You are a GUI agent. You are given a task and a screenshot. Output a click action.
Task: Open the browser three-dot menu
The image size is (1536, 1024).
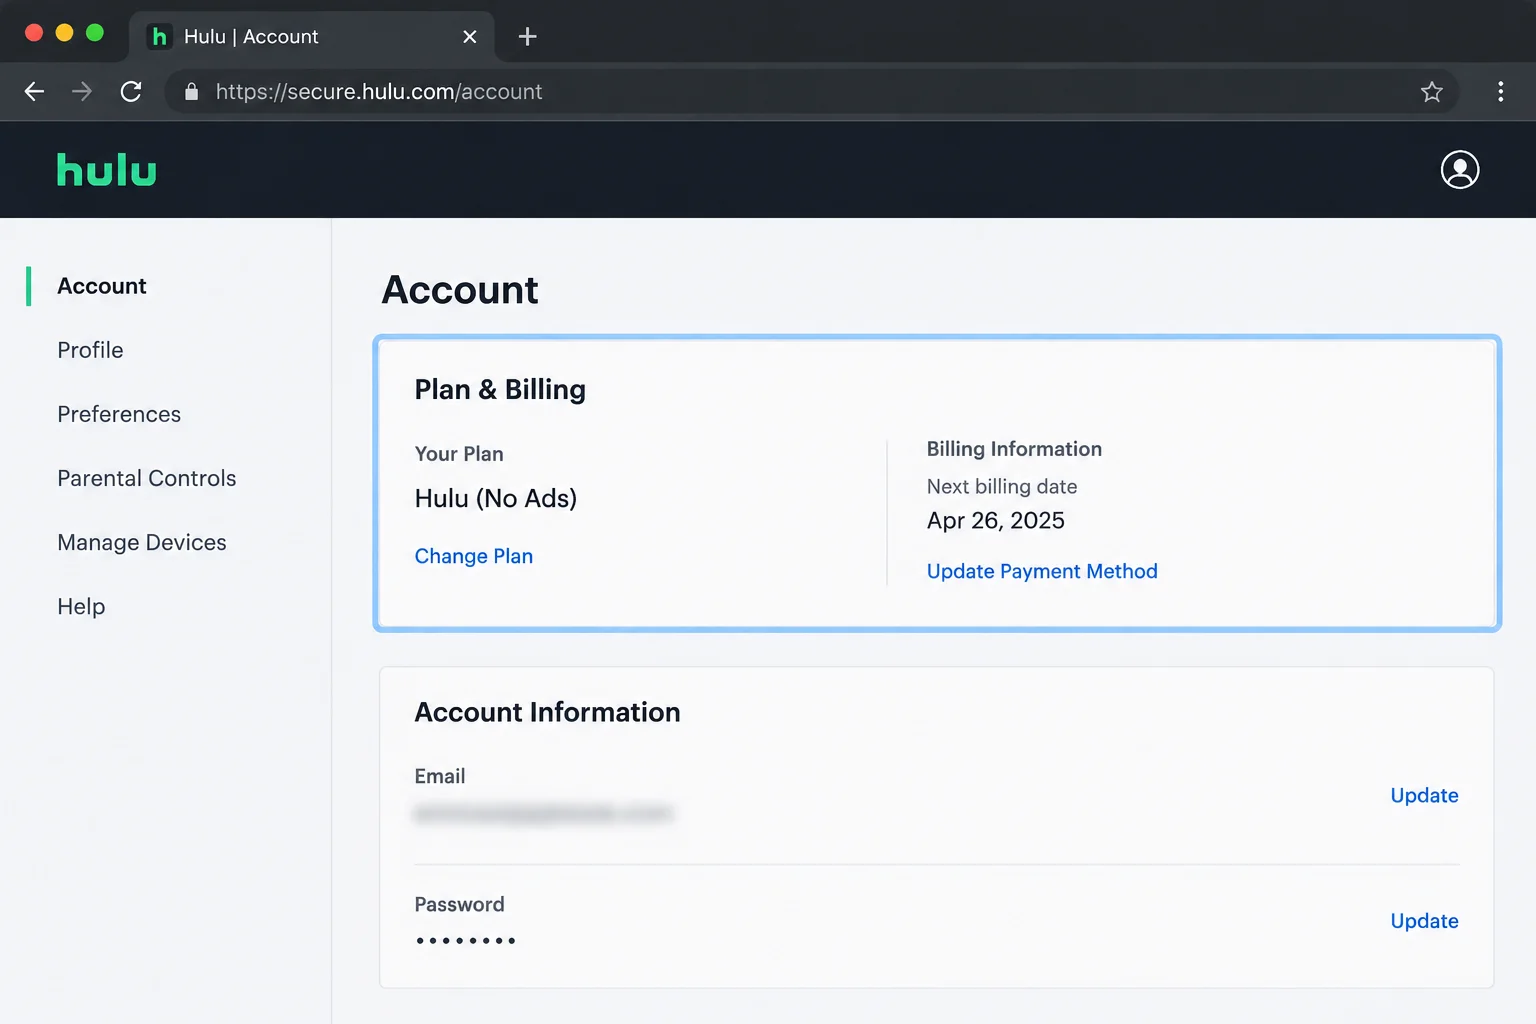coord(1501,92)
